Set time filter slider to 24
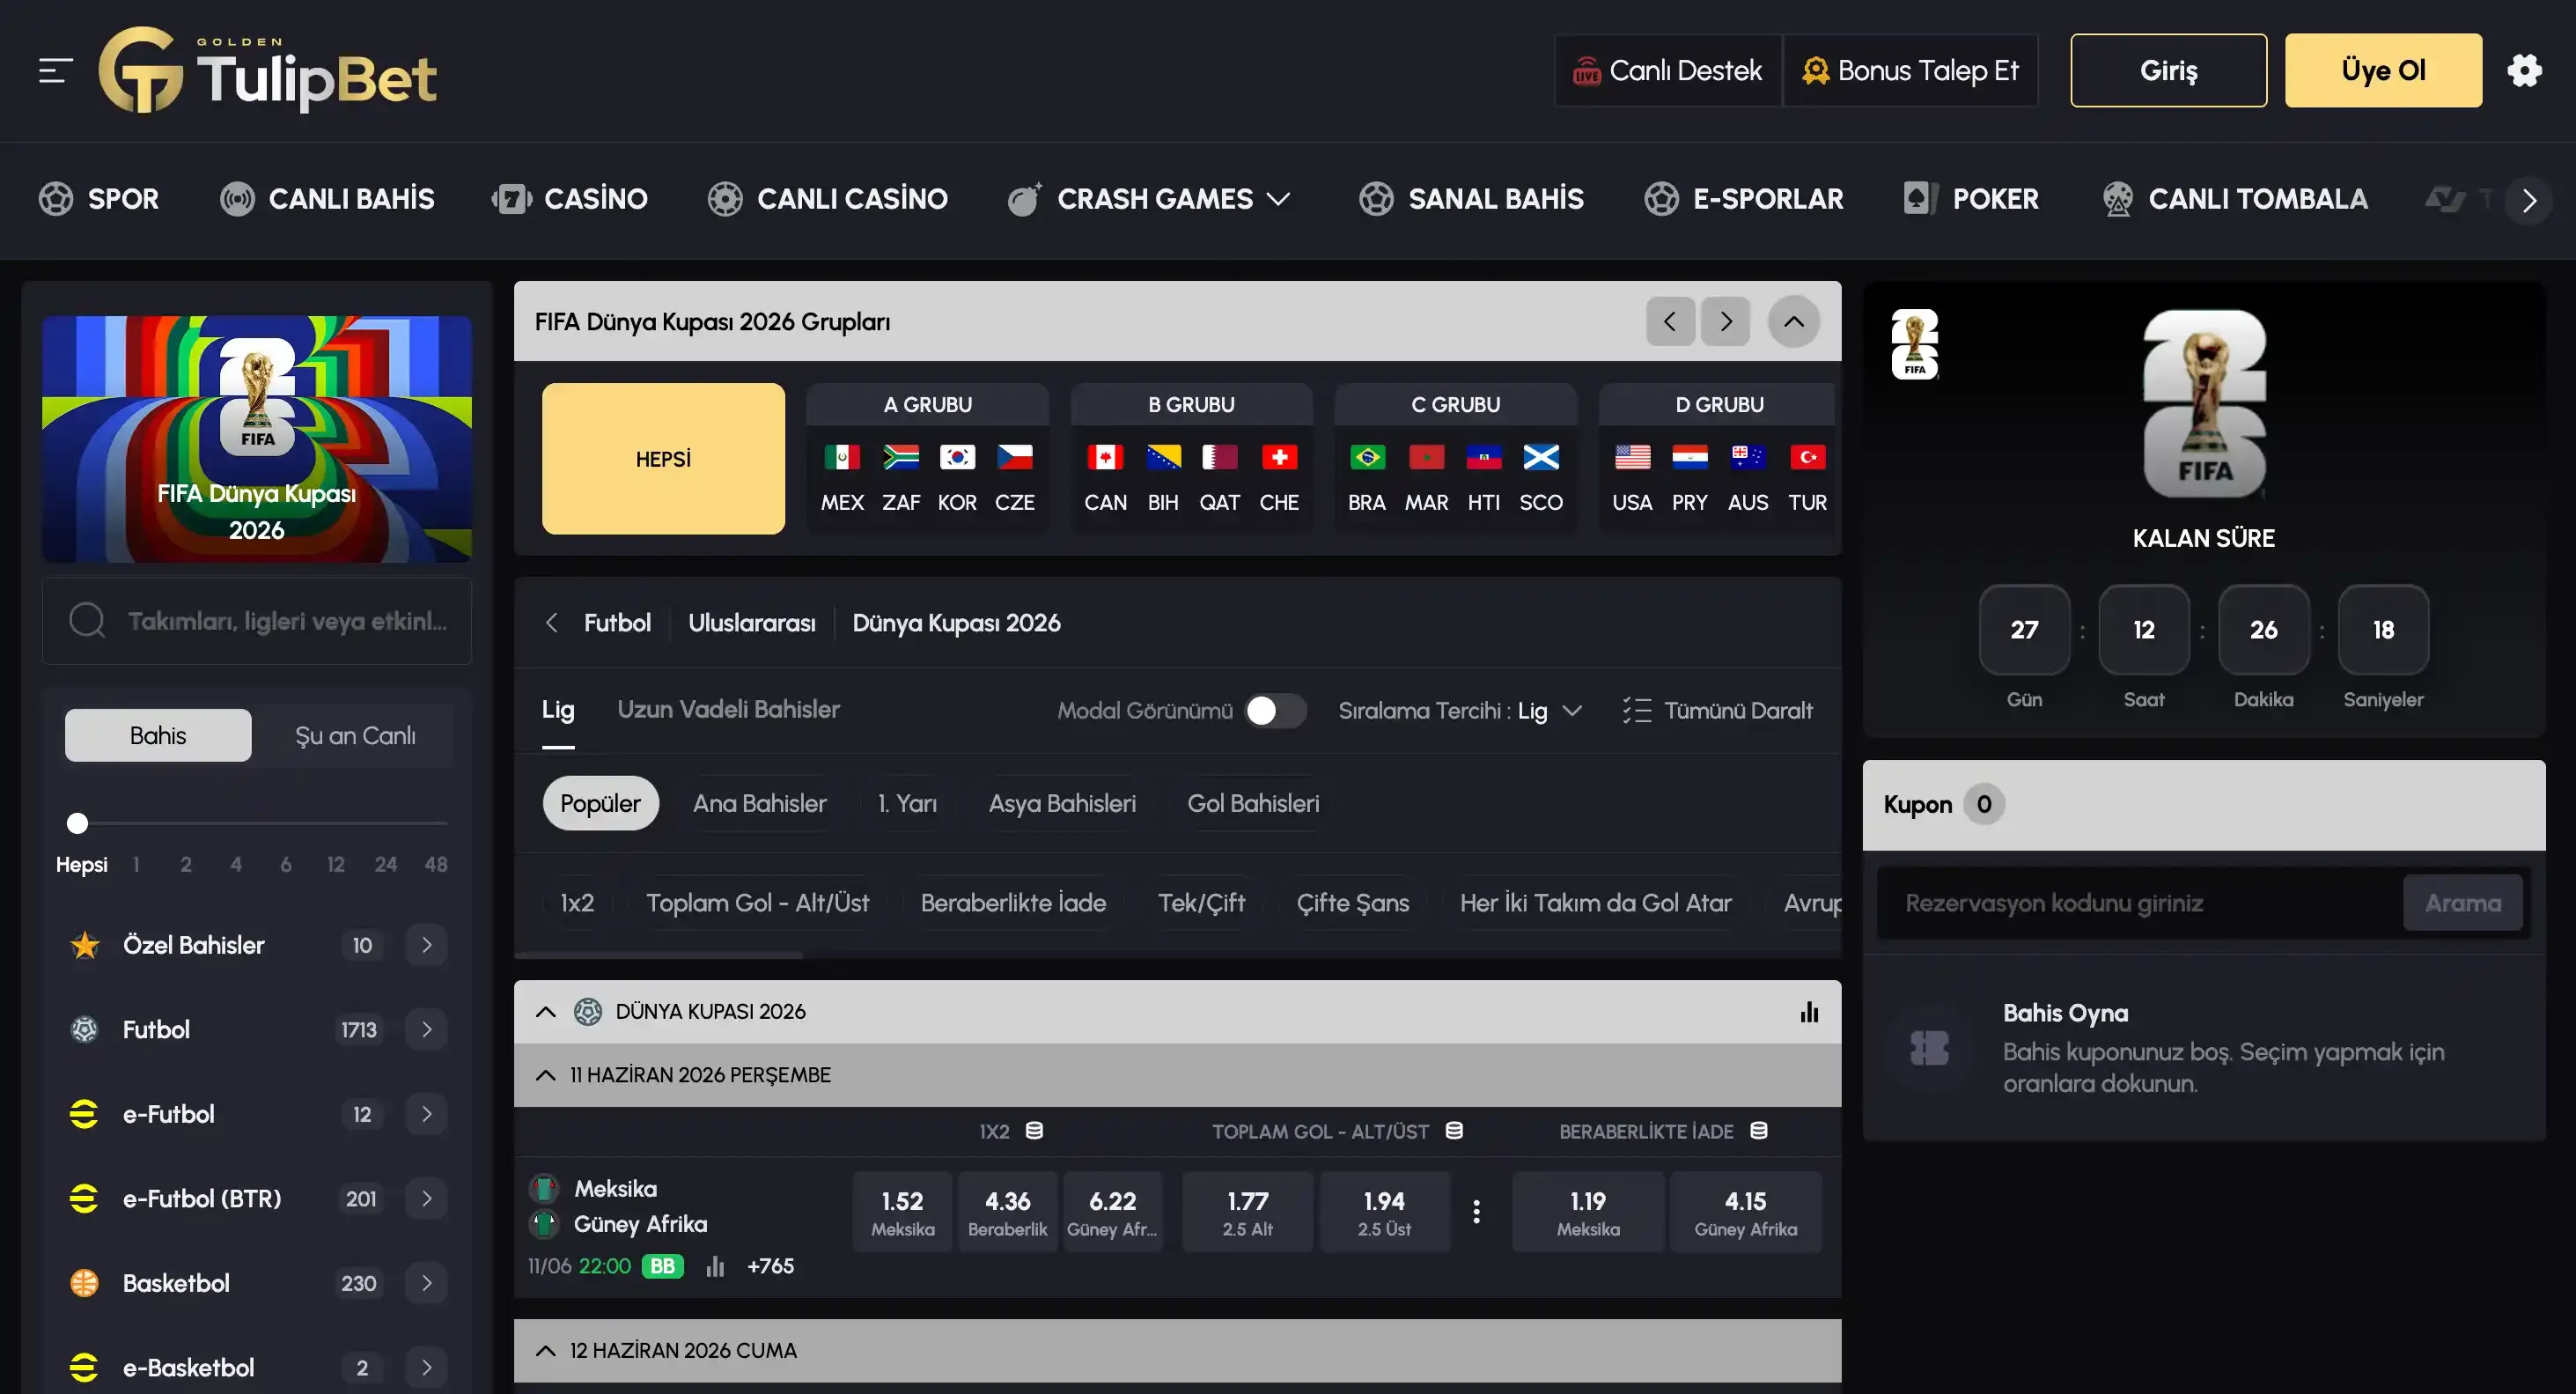Screen dimensions: 2576x1394 coord(386,864)
